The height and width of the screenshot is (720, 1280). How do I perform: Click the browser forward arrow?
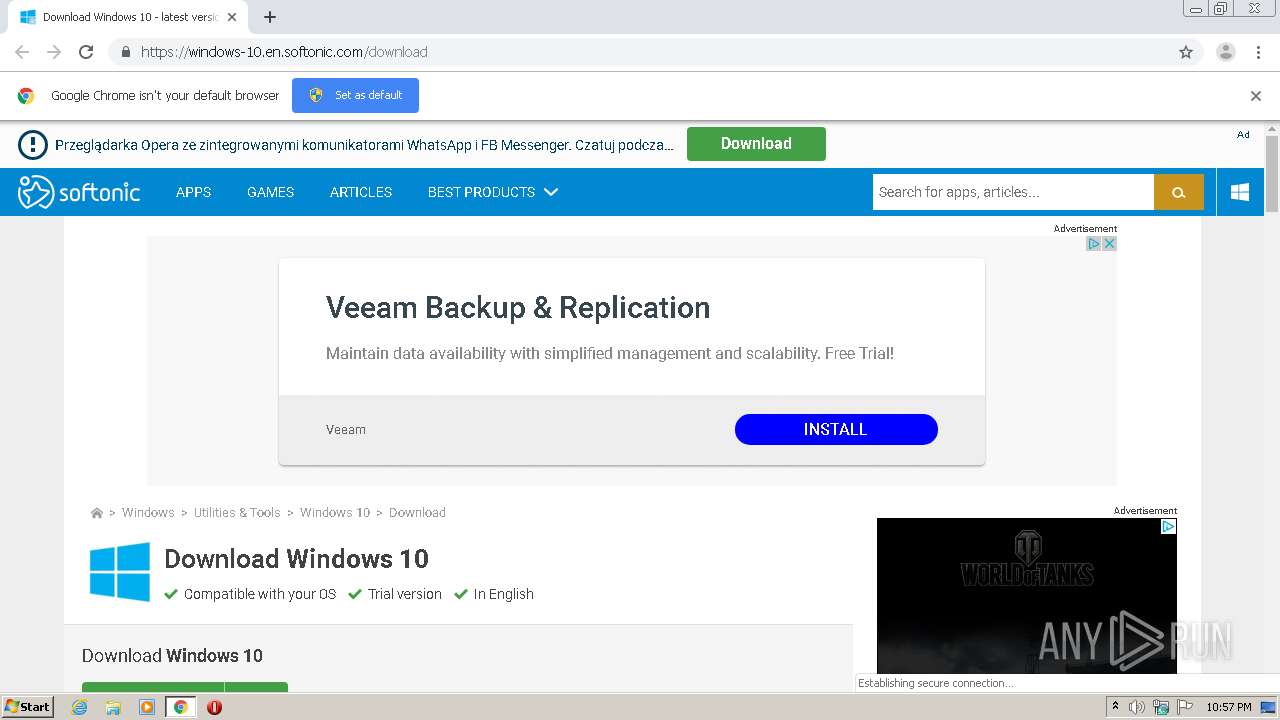pyautogui.click(x=54, y=52)
